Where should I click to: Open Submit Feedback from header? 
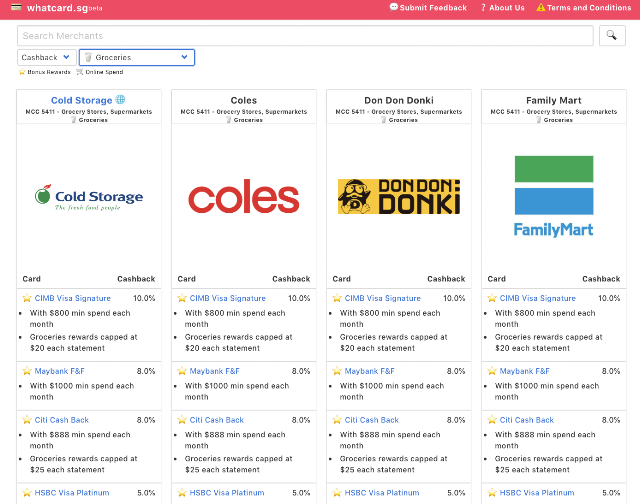428,7
